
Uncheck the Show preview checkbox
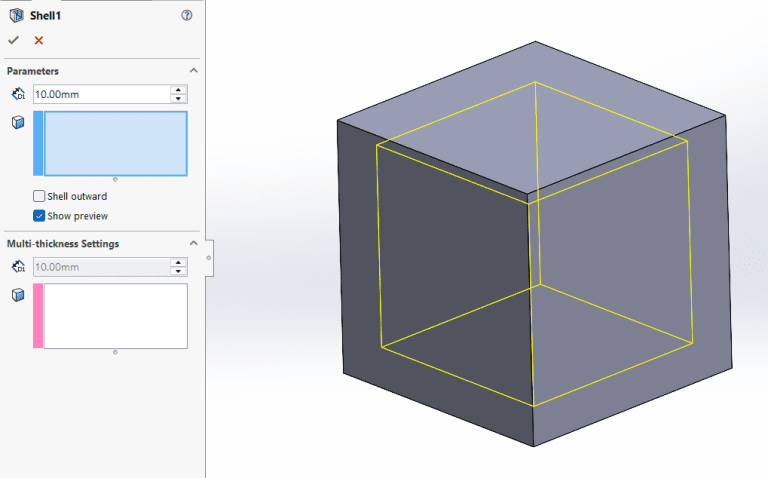point(39,216)
